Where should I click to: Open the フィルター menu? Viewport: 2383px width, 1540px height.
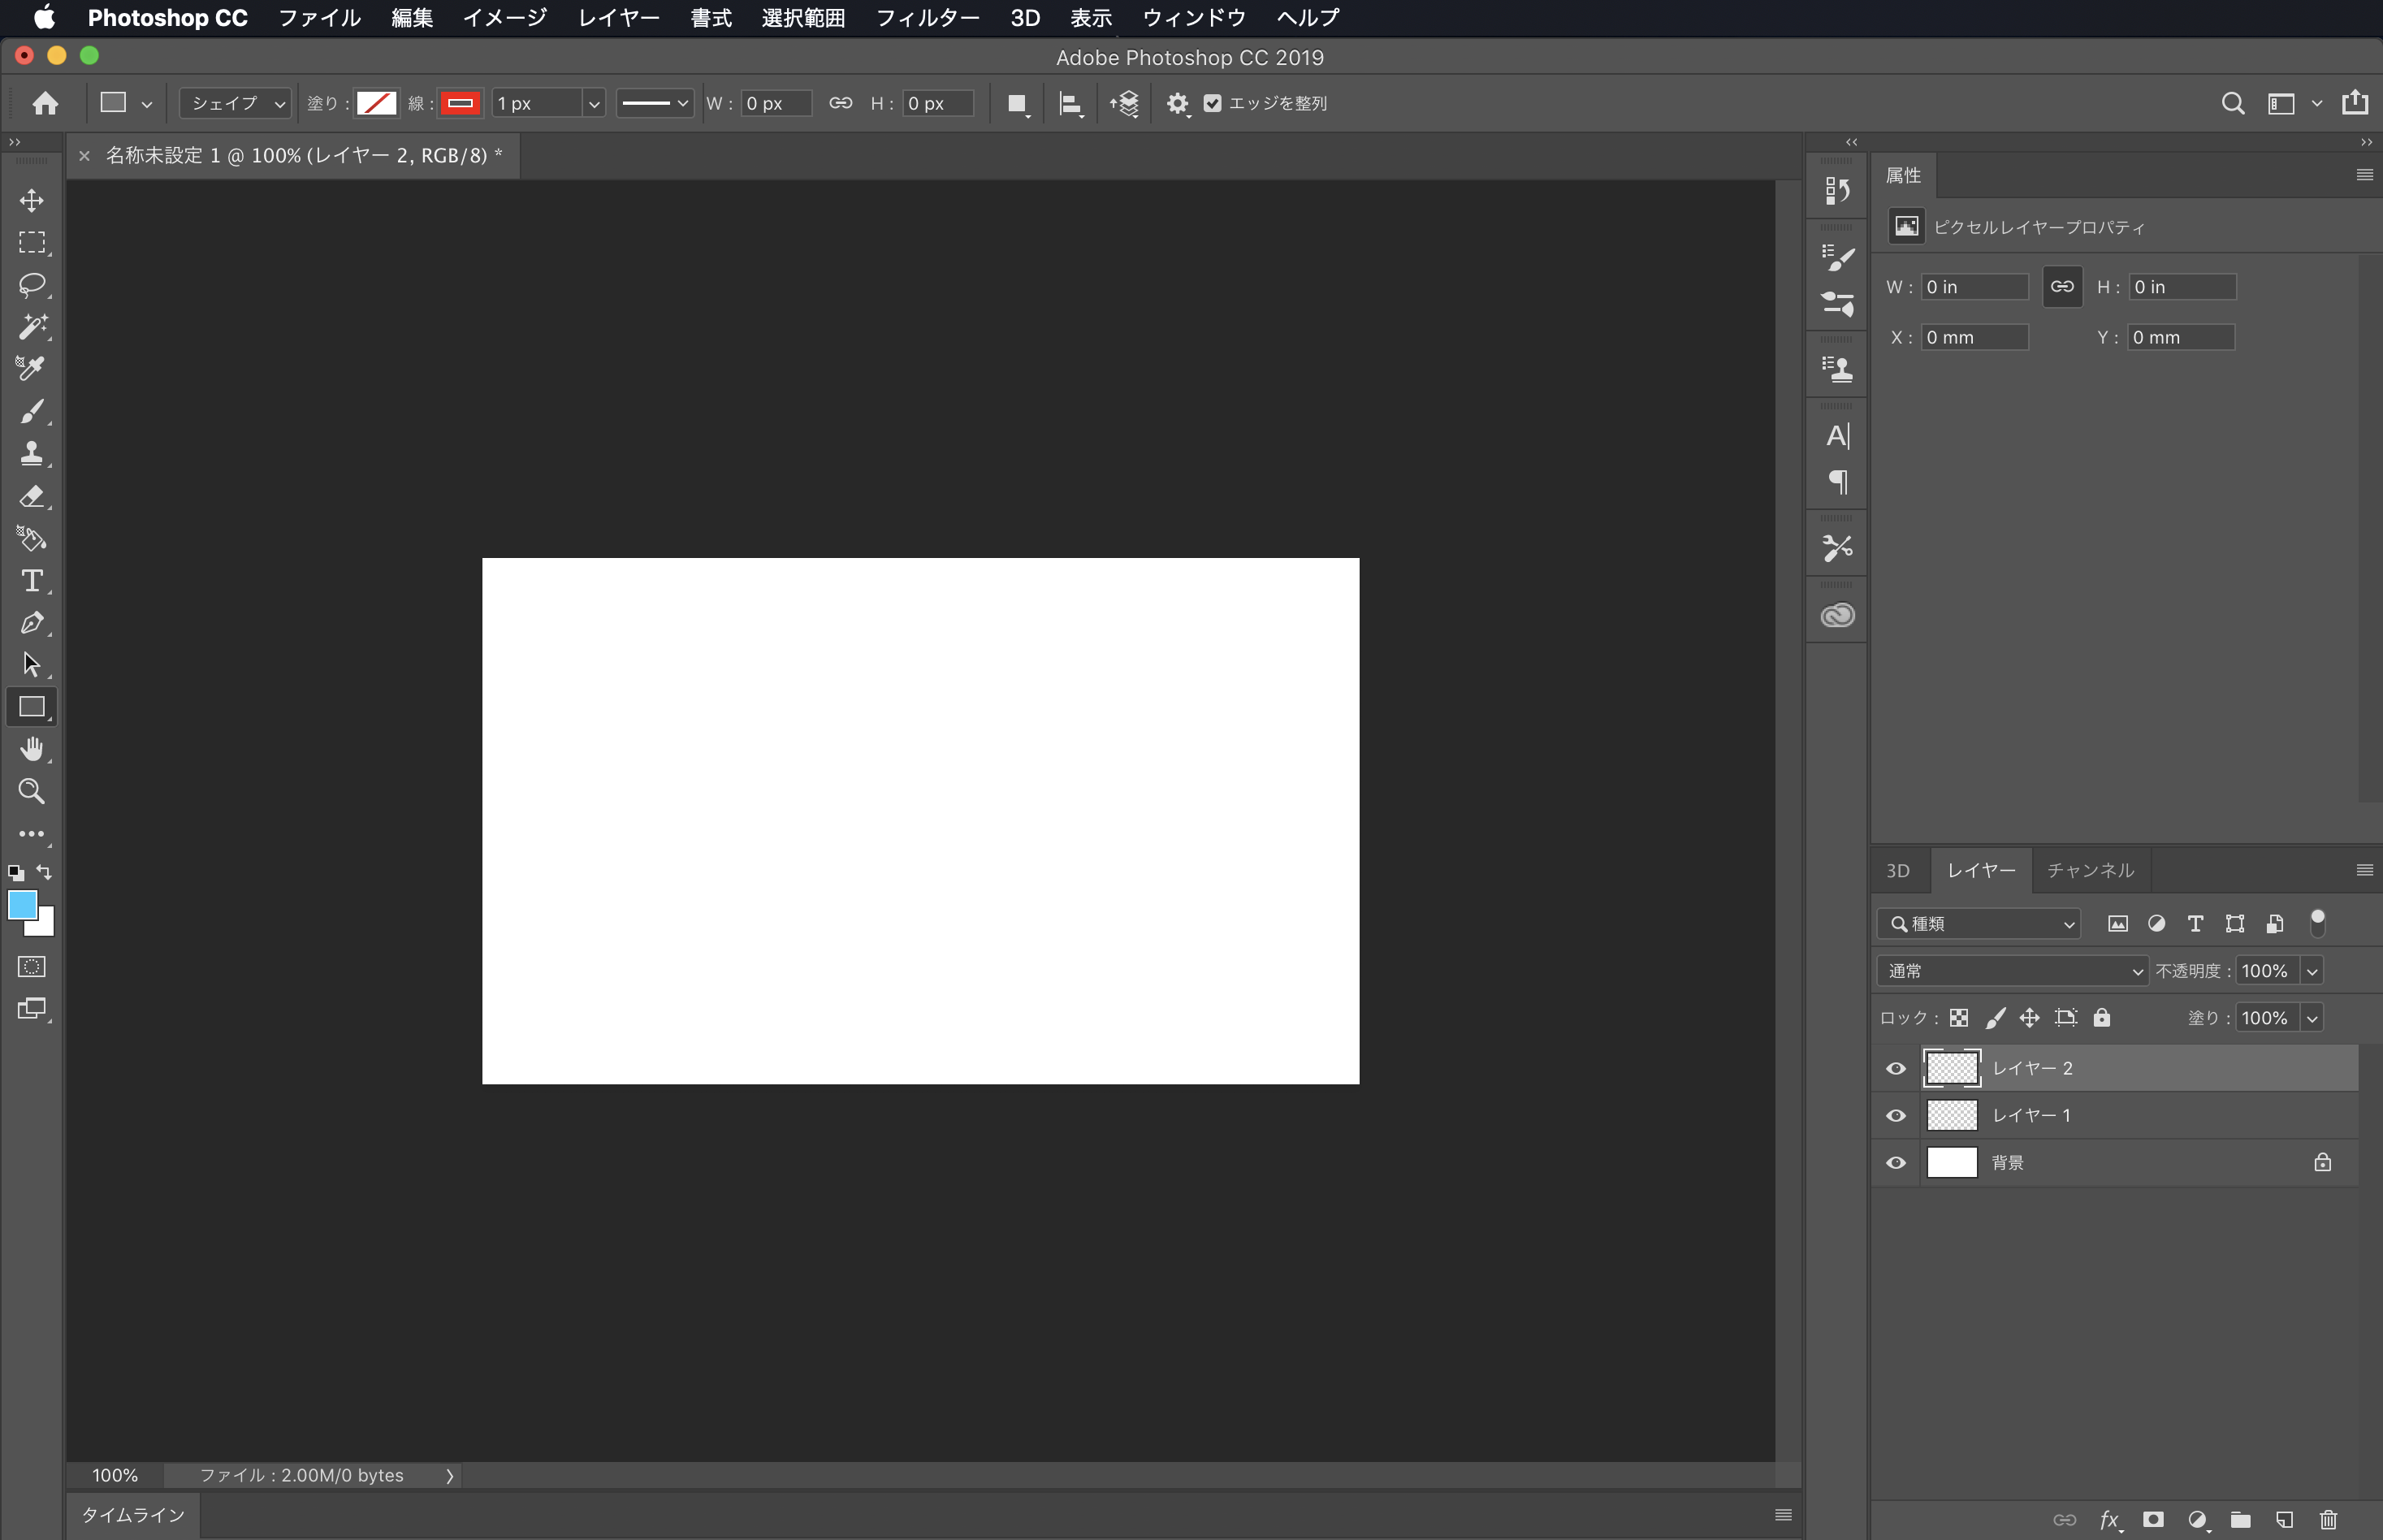[927, 17]
